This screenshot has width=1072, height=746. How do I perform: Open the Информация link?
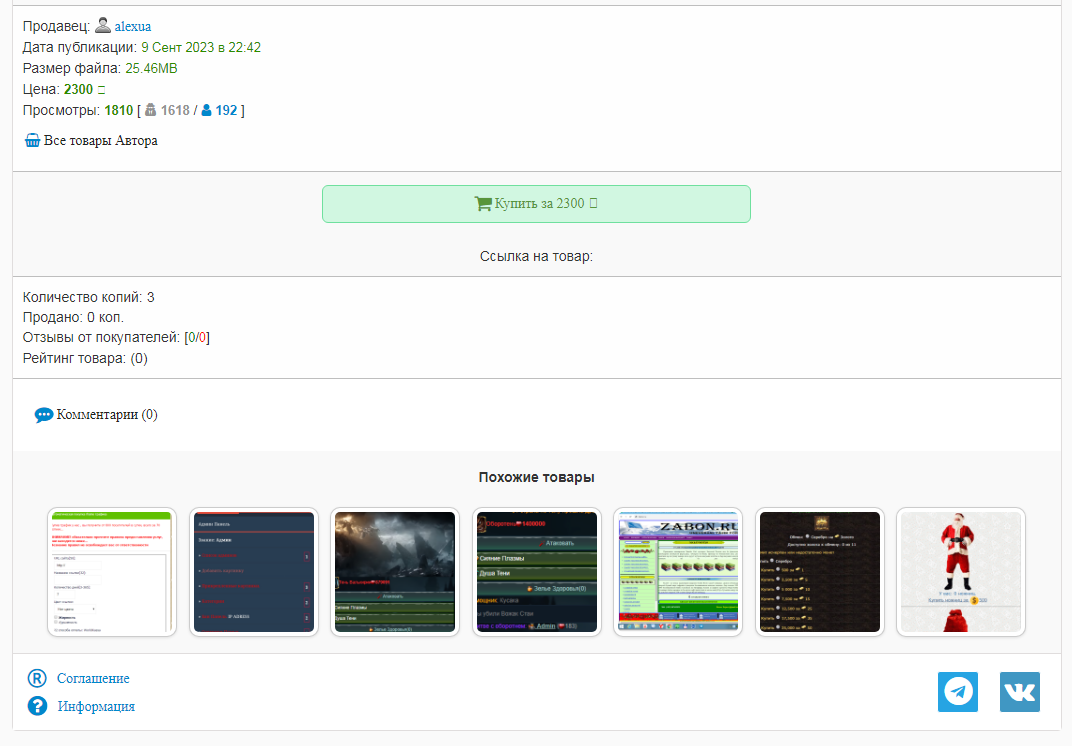point(96,707)
